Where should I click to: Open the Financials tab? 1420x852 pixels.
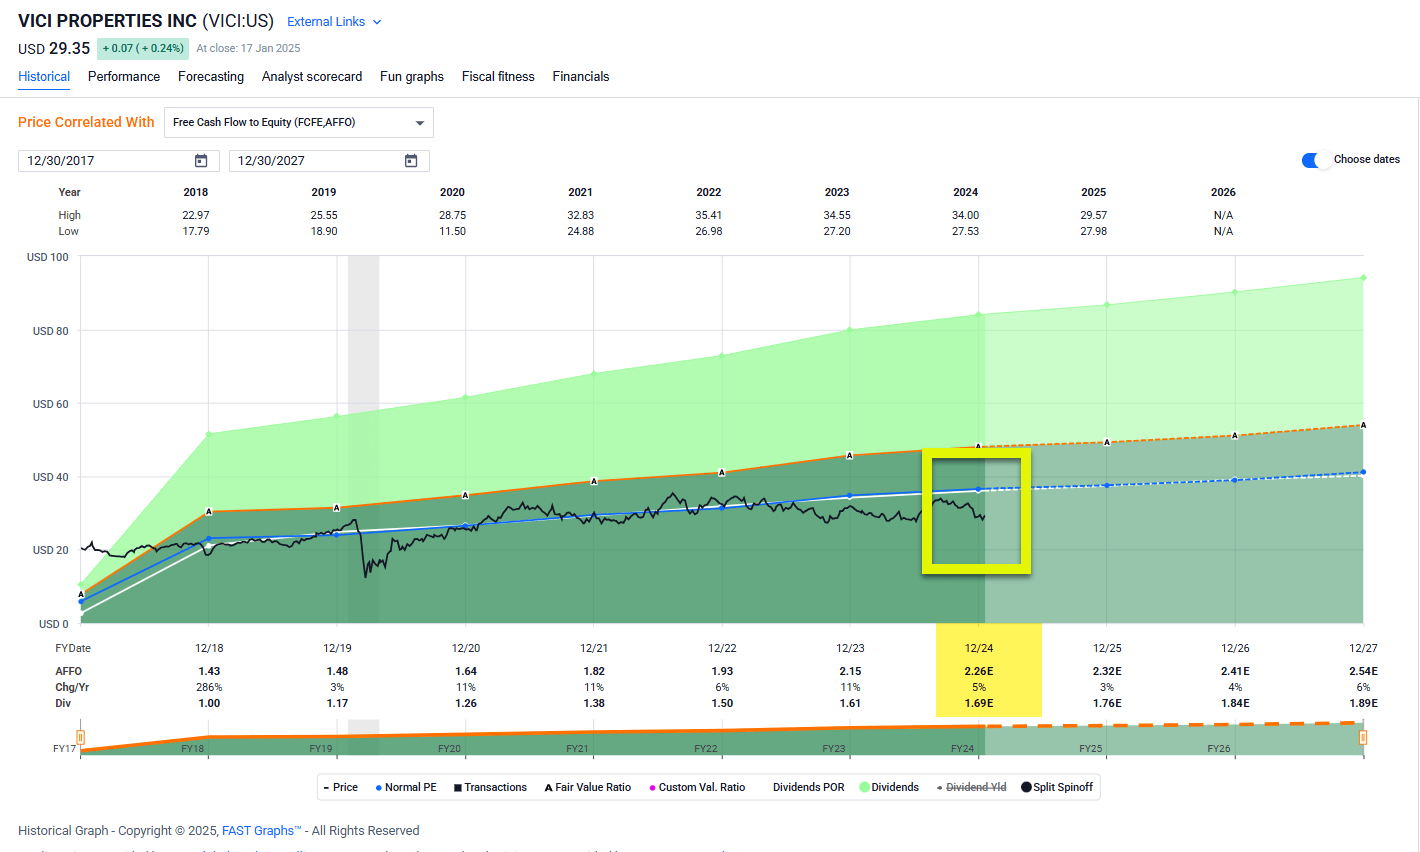[581, 76]
